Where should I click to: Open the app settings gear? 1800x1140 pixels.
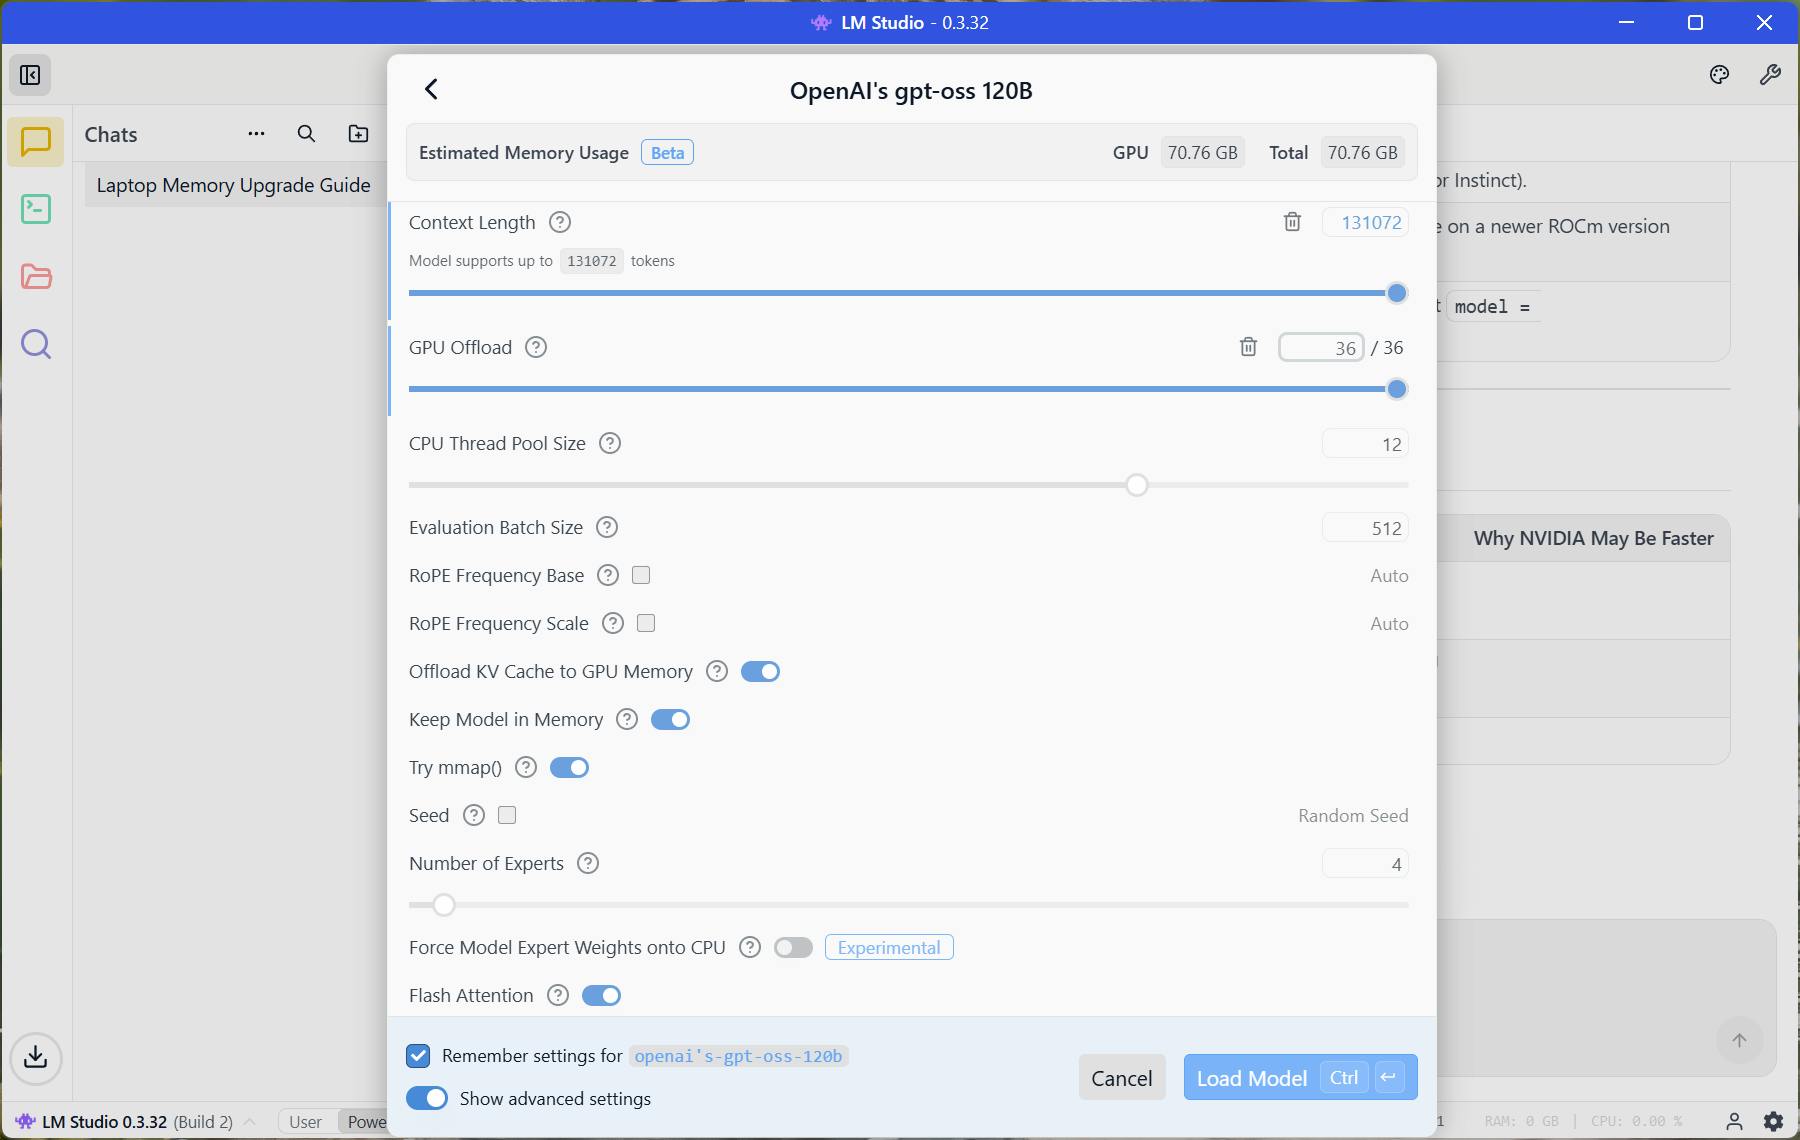click(x=1773, y=1121)
